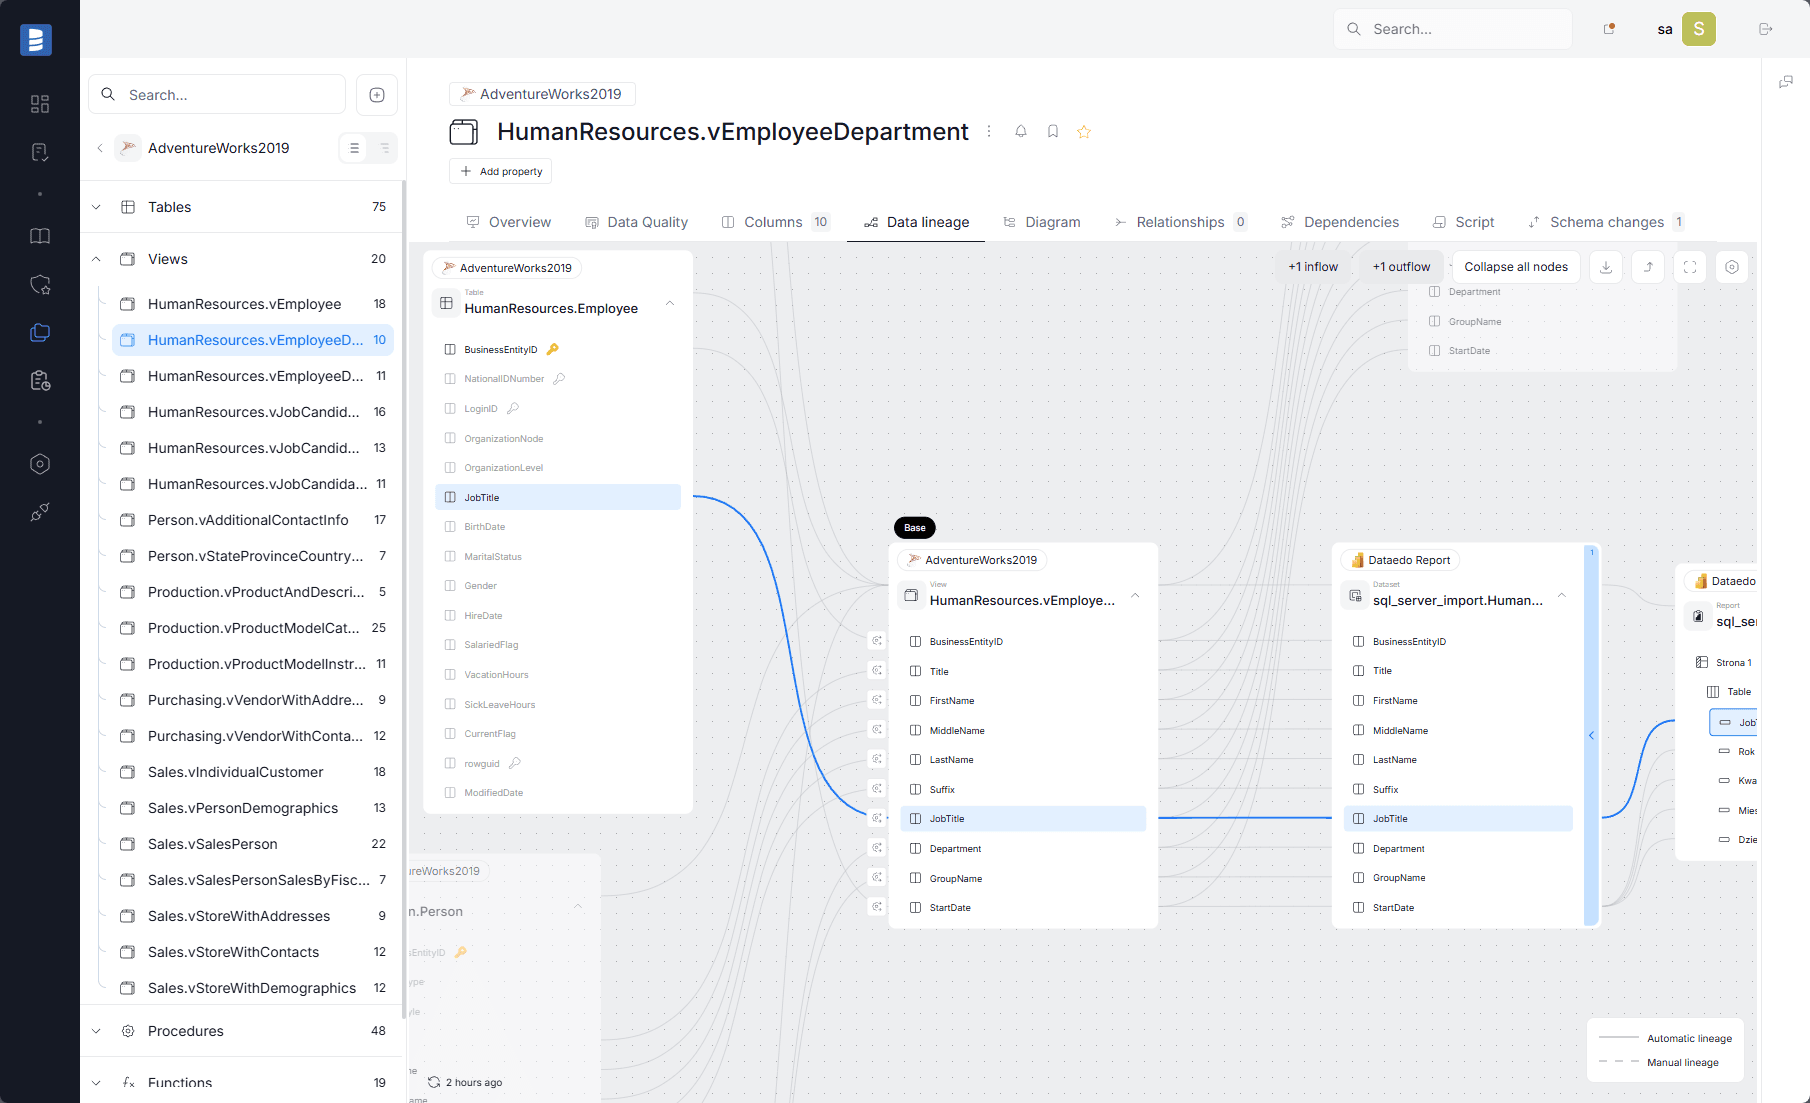The height and width of the screenshot is (1103, 1810).
Task: Toggle the bookmark for vEmployeeDepartment
Action: 1053,131
